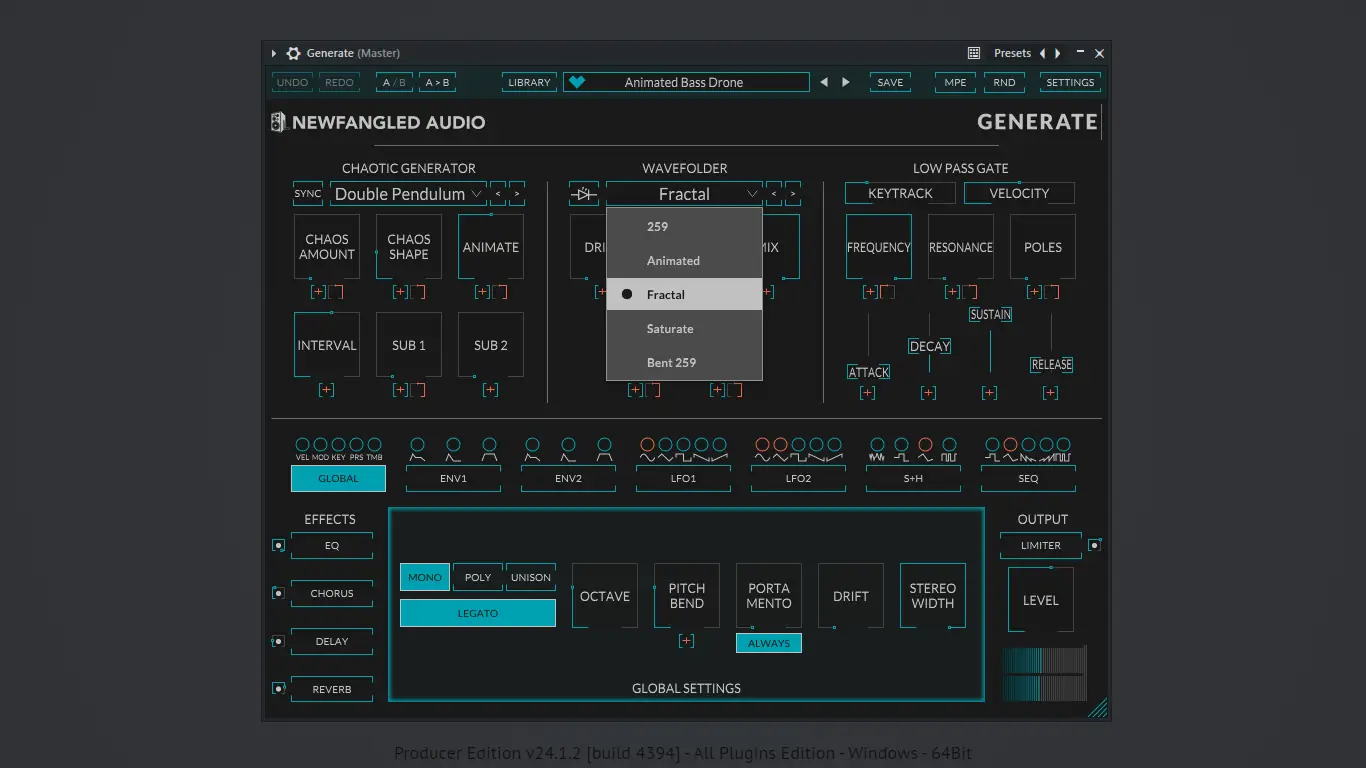Open the preset LIBRARY button
Screen dimensions: 1366x768
click(x=529, y=82)
